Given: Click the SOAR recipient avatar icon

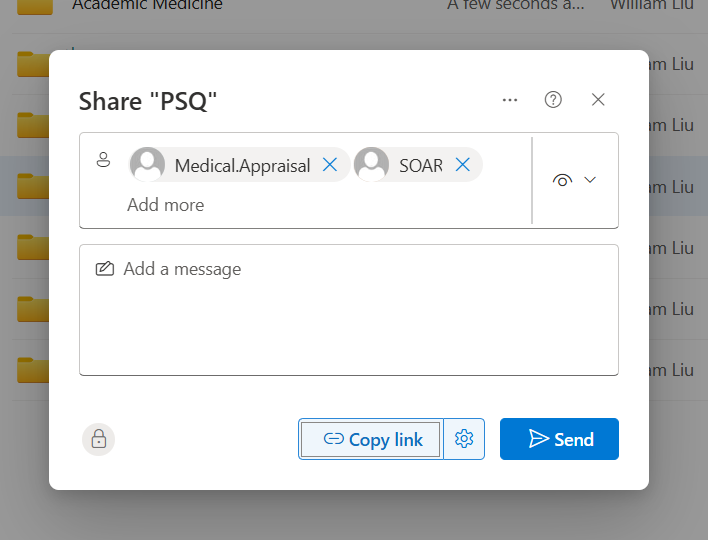Looking at the screenshot, I should (x=372, y=165).
